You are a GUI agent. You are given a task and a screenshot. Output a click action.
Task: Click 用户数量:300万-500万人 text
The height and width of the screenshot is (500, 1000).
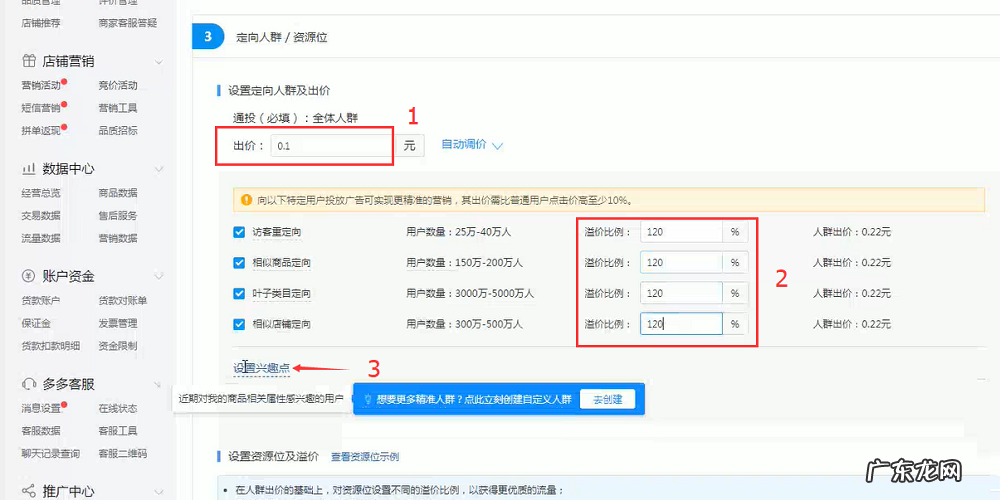(x=465, y=324)
